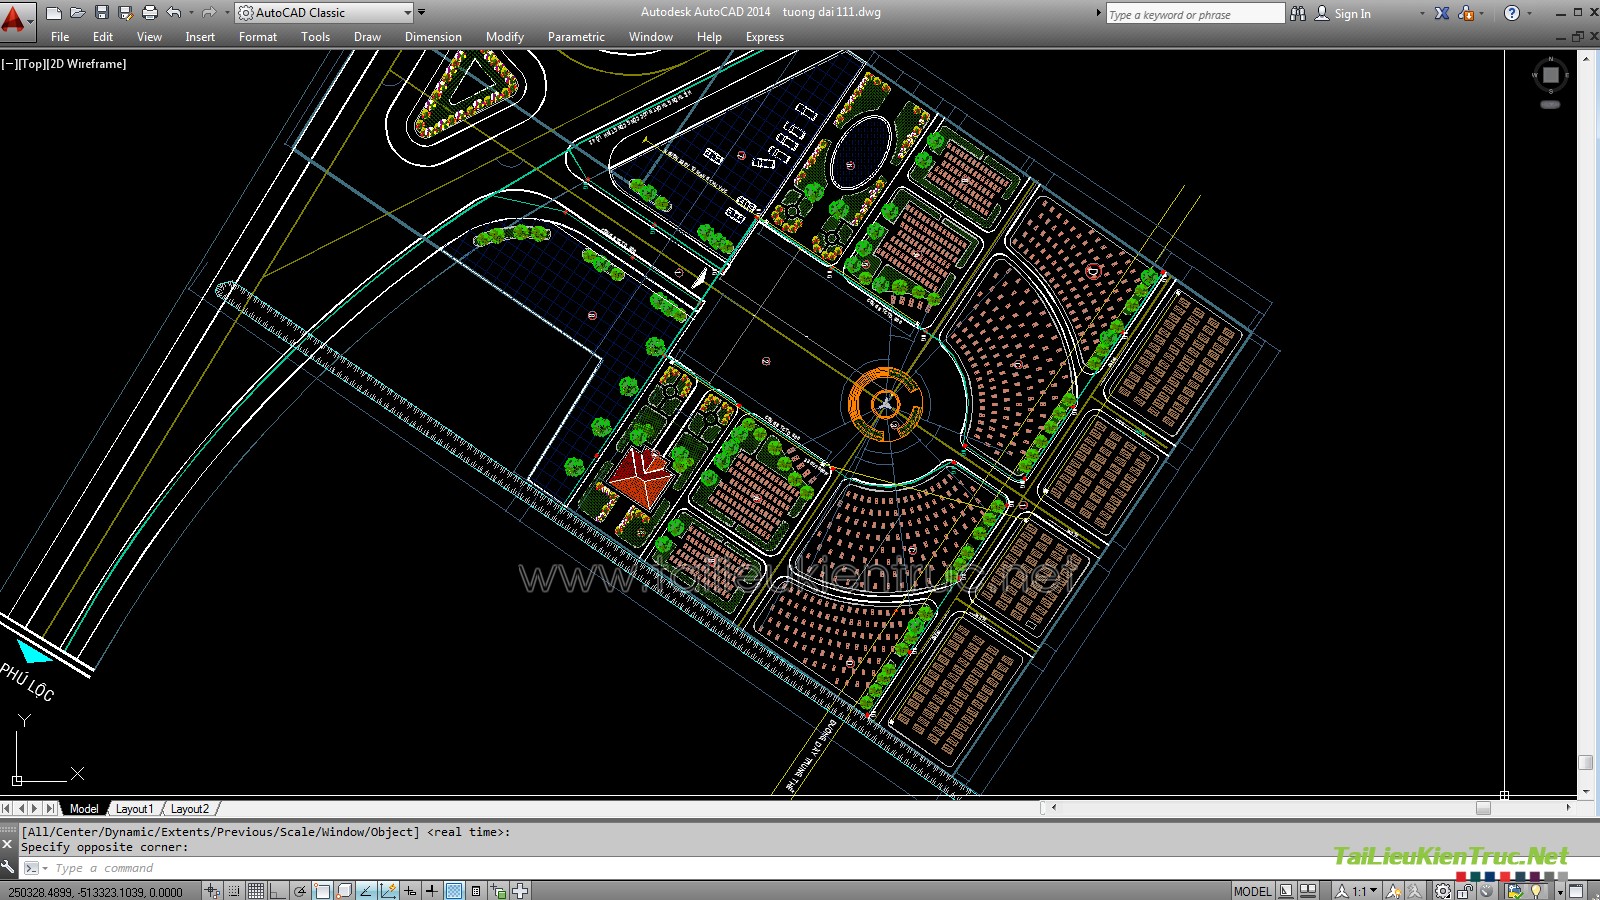Click the MODEL space button in status bar
This screenshot has width=1600, height=900.
click(x=1253, y=890)
